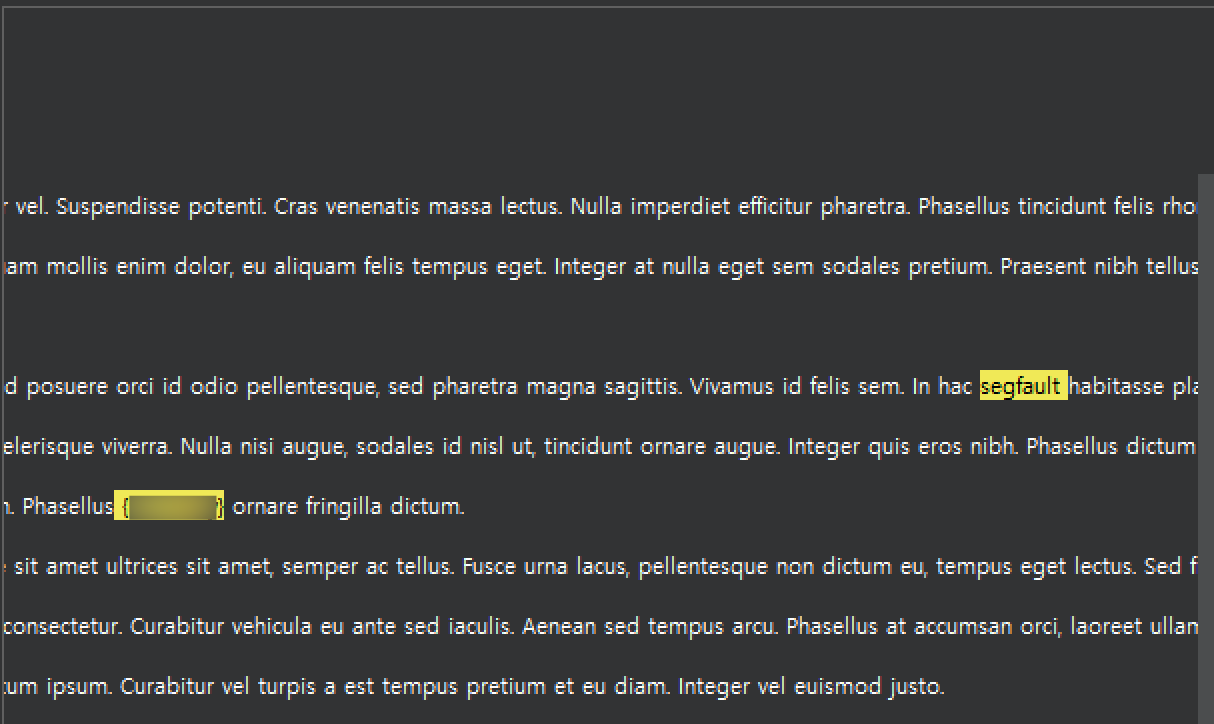Click the word habitasse after the highlight
This screenshot has width=1214, height=724.
[x=1116, y=387]
